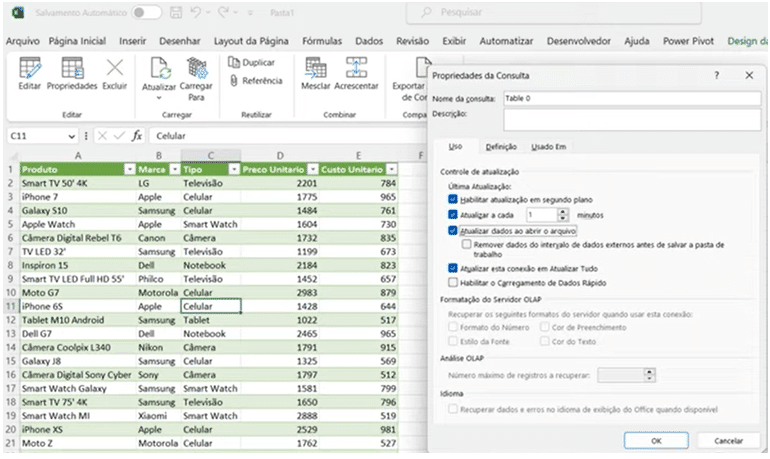This screenshot has width=770, height=459.
Task: Adjust the minutes interval spinner arrows
Action: click(563, 215)
